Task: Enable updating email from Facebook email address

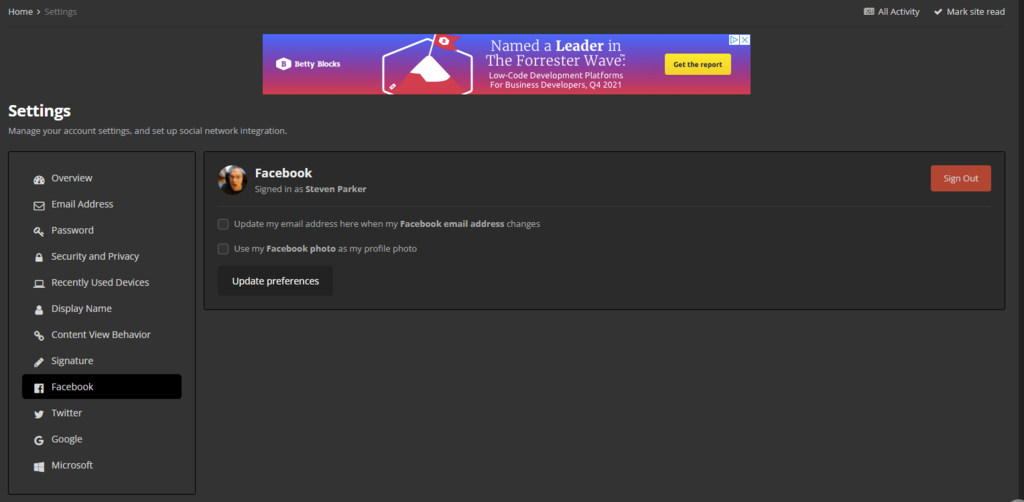Action: pos(223,225)
